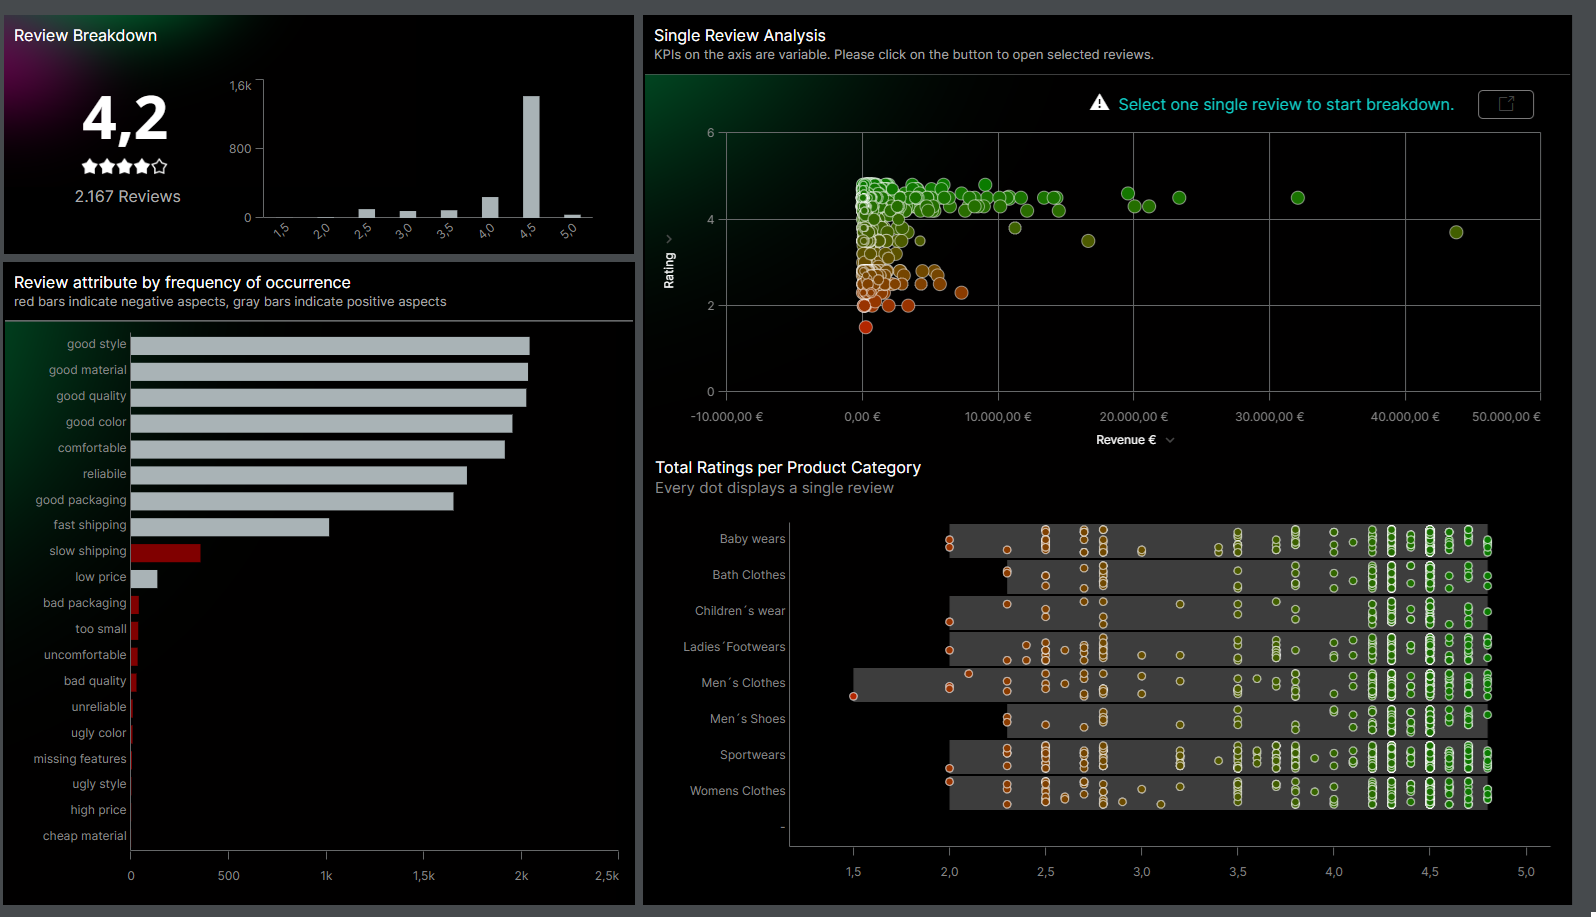Click the 'Select one single review' message text
1596x917 pixels.
[1285, 104]
